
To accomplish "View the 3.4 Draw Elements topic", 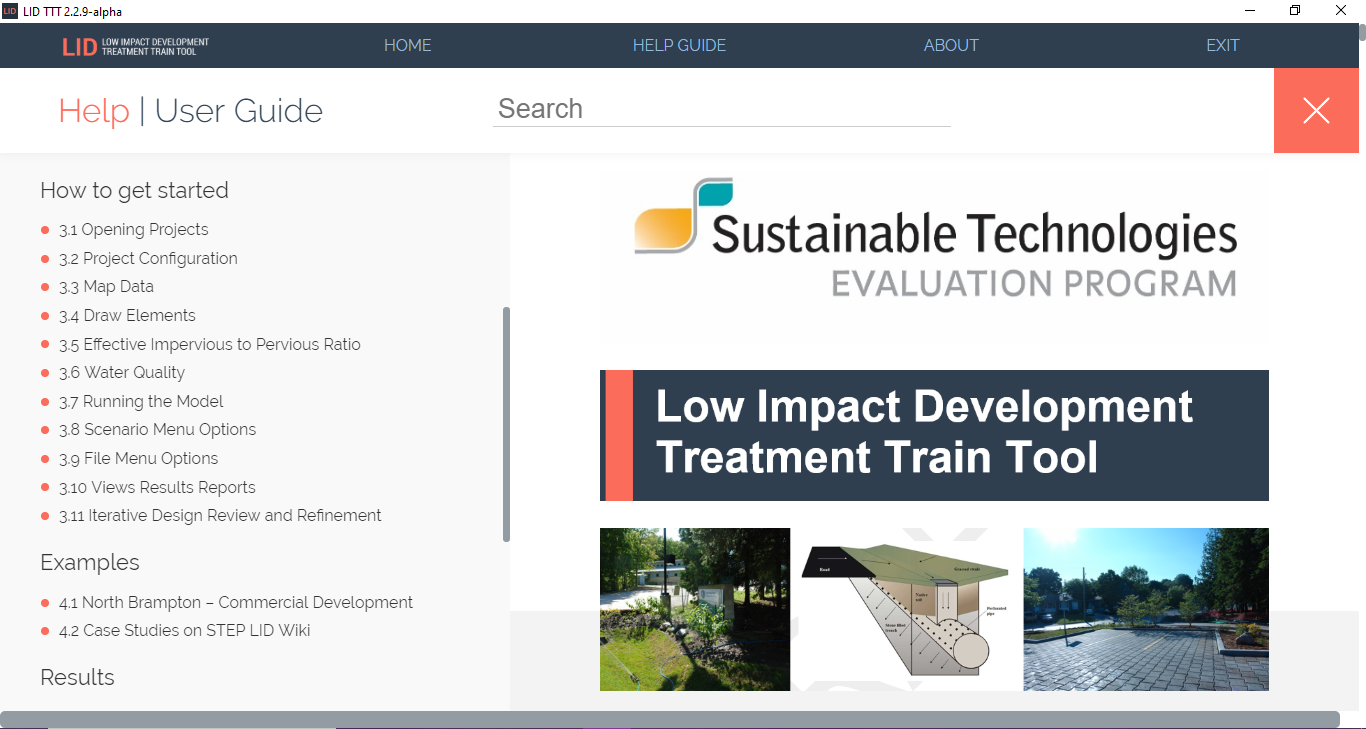I will click(127, 315).
